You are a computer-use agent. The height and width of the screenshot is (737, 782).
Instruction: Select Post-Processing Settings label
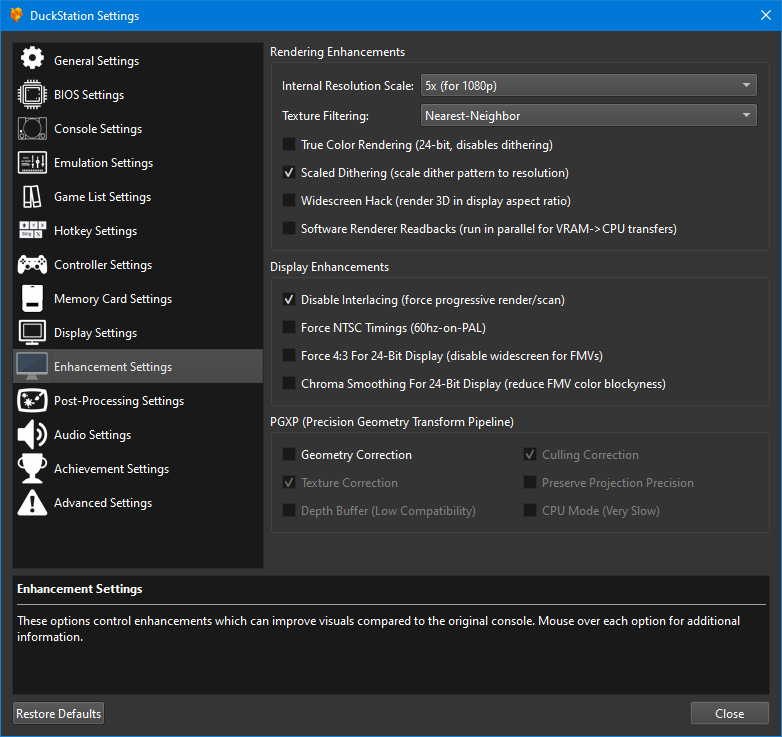tap(119, 401)
